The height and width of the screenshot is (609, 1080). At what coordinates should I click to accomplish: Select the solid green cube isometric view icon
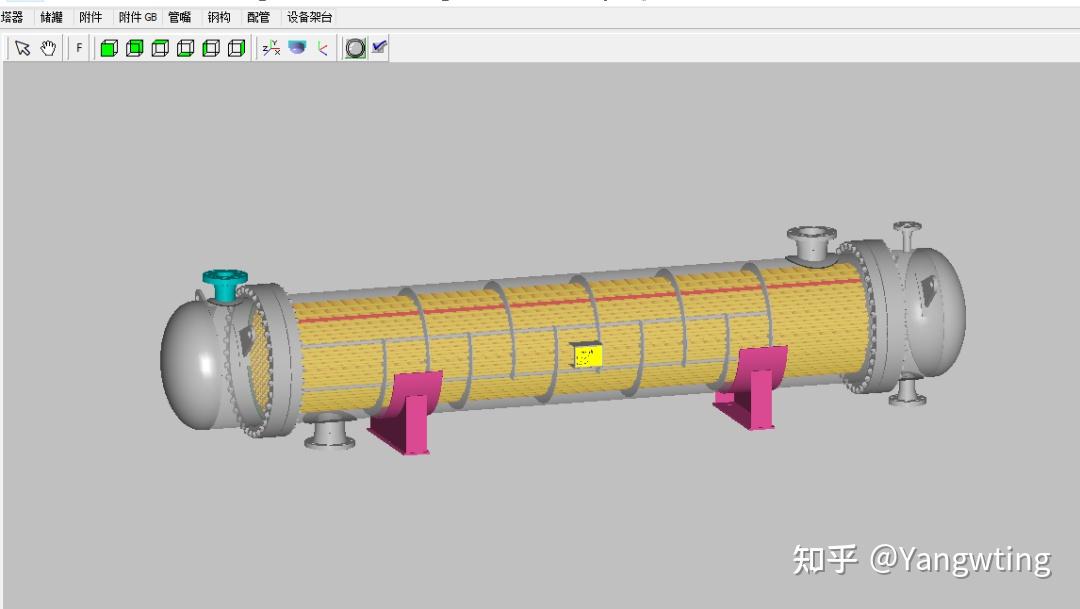[108, 46]
